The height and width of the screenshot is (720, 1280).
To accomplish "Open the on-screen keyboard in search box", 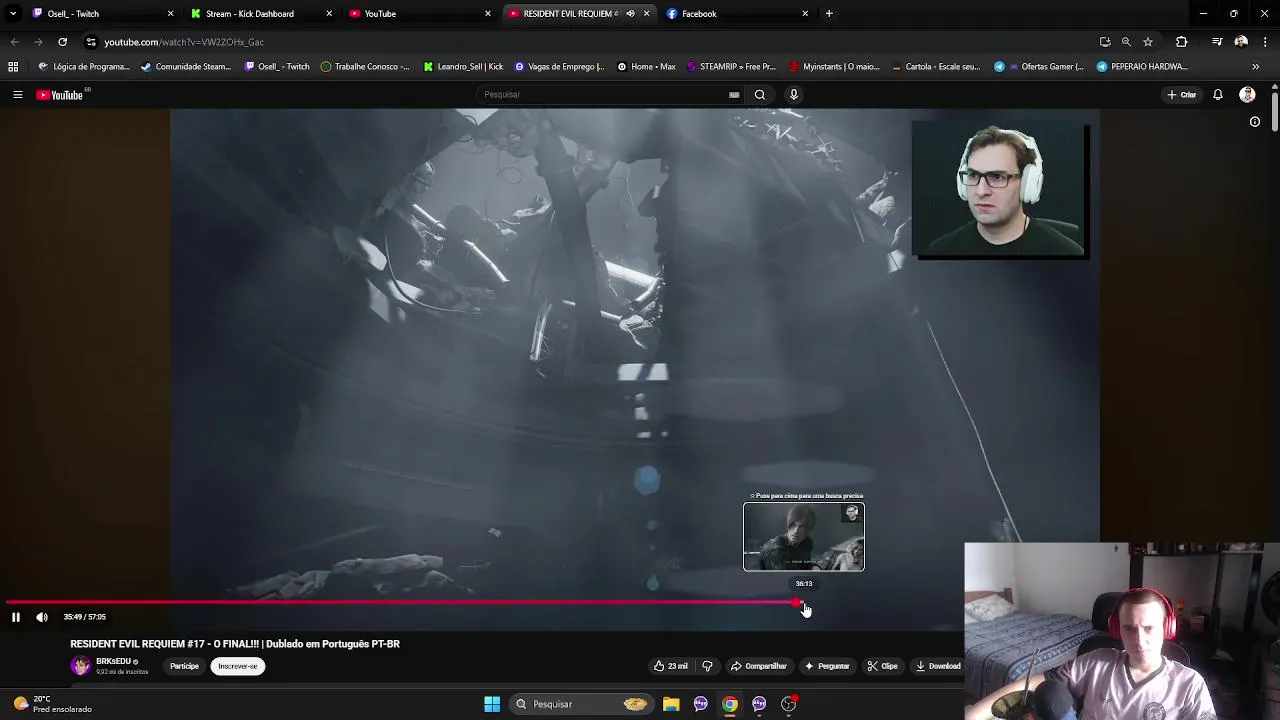I will [x=734, y=95].
